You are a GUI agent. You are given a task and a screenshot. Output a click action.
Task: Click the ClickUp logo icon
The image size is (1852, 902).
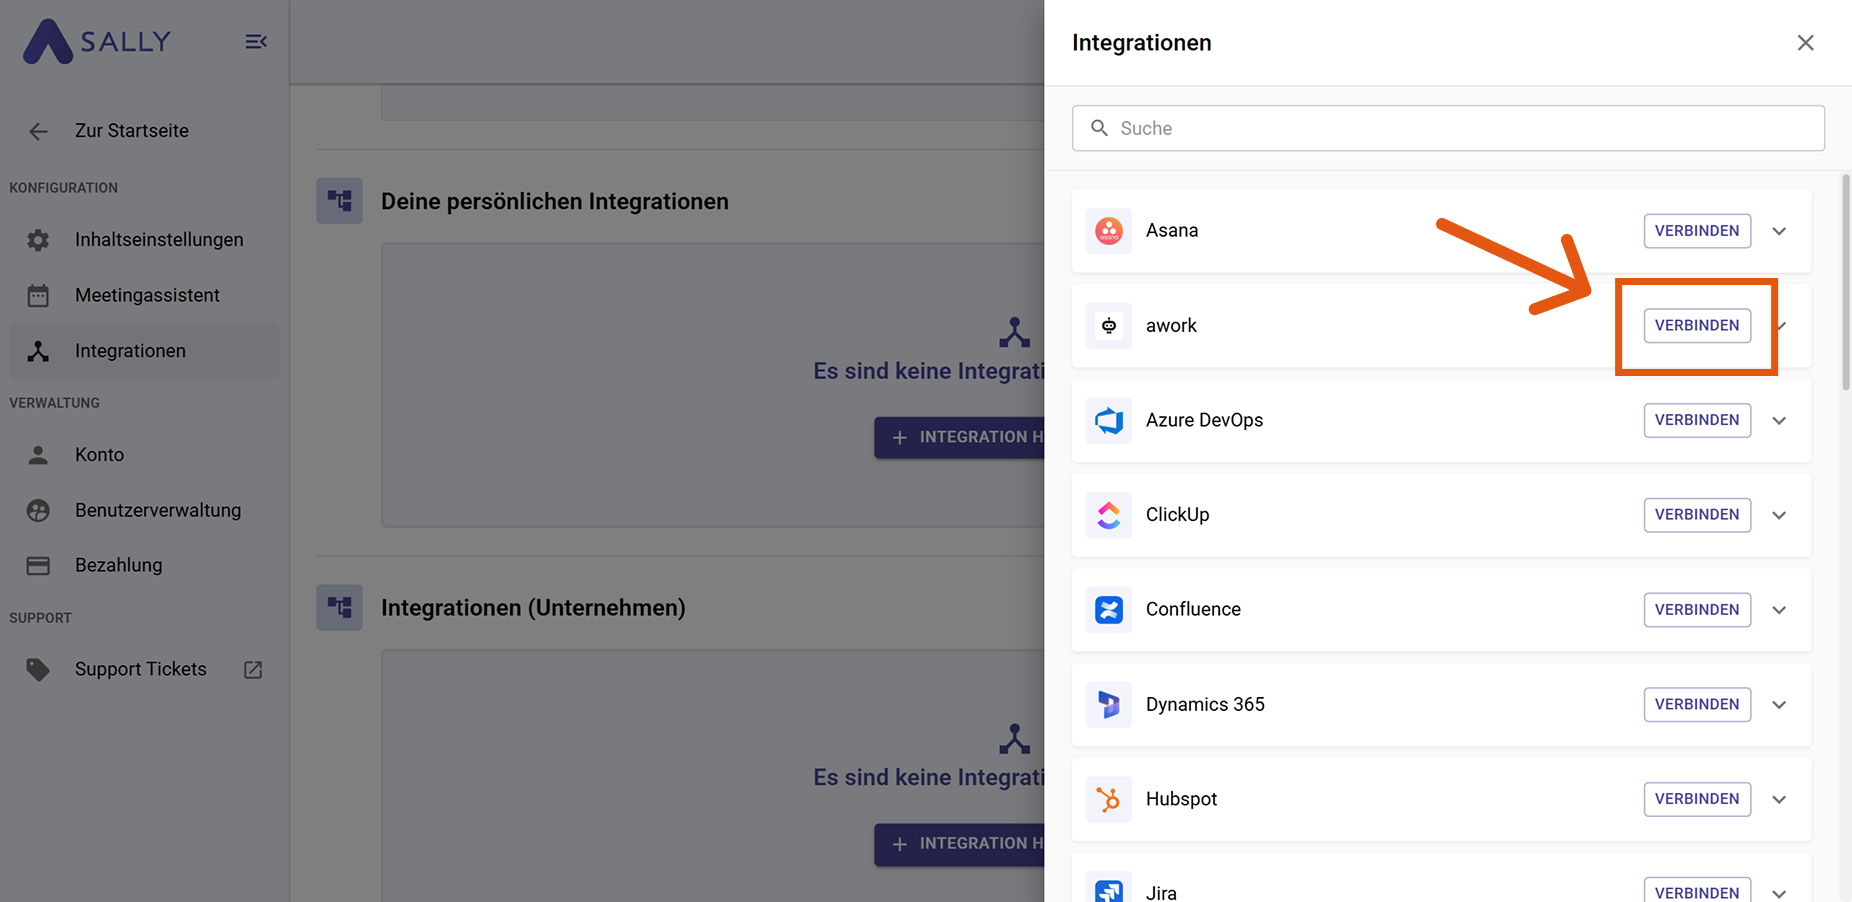(1108, 515)
